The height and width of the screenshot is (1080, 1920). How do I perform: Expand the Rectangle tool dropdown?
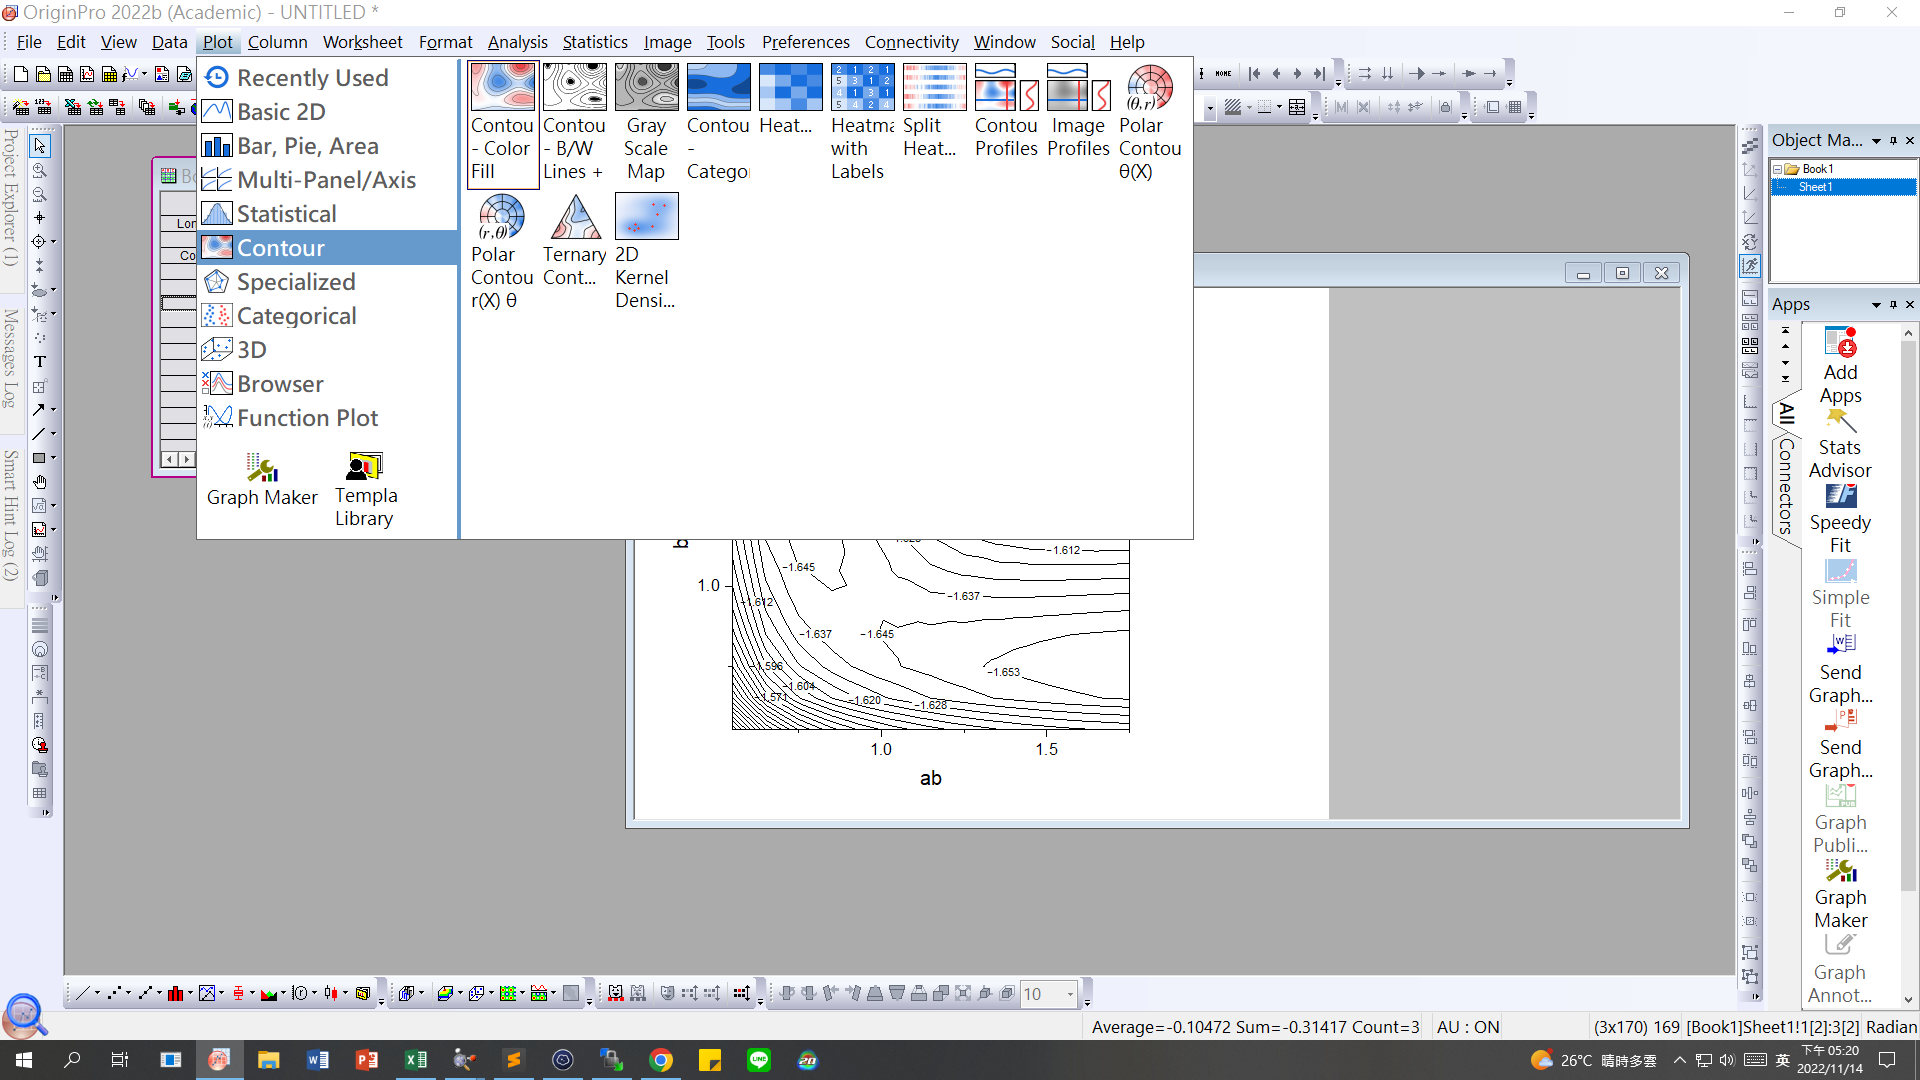54,458
